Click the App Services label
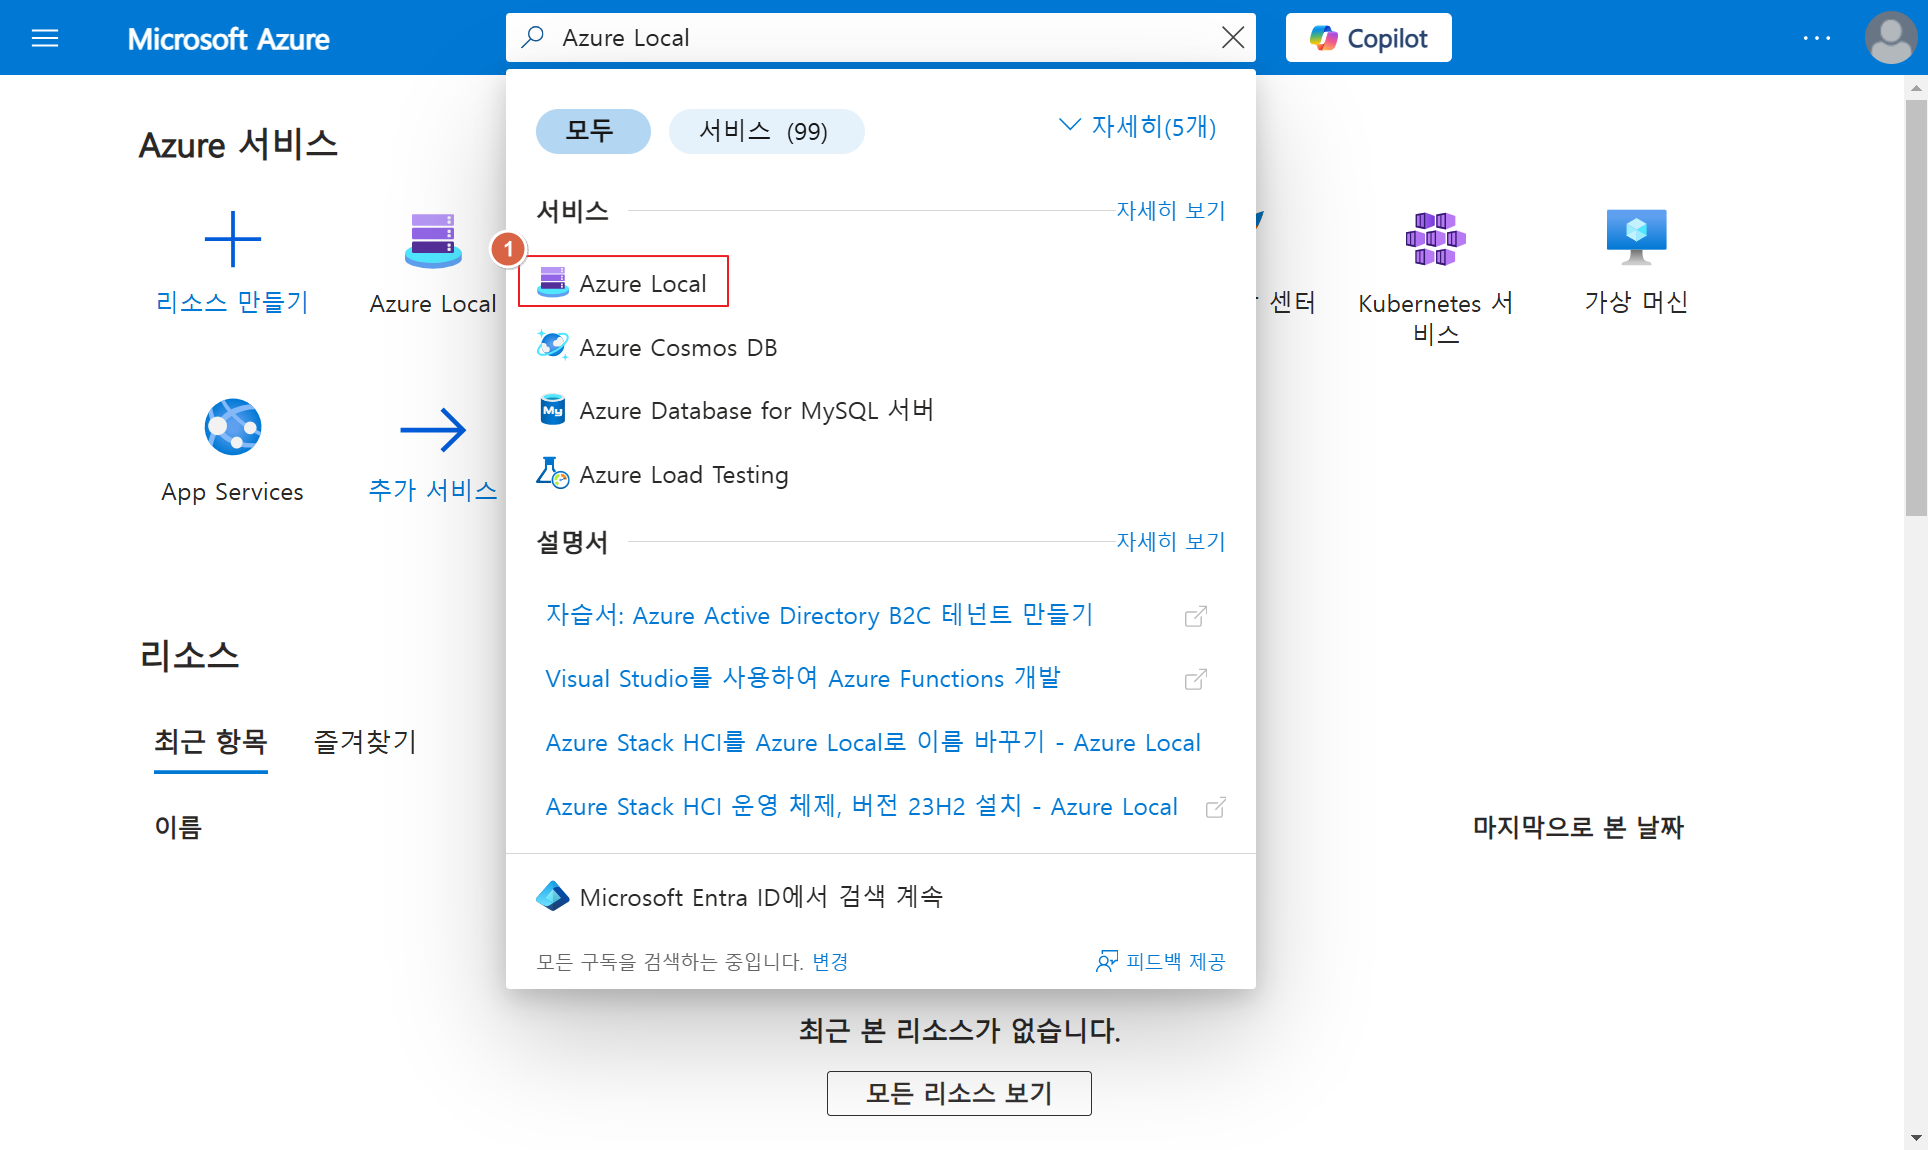 pos(232,492)
